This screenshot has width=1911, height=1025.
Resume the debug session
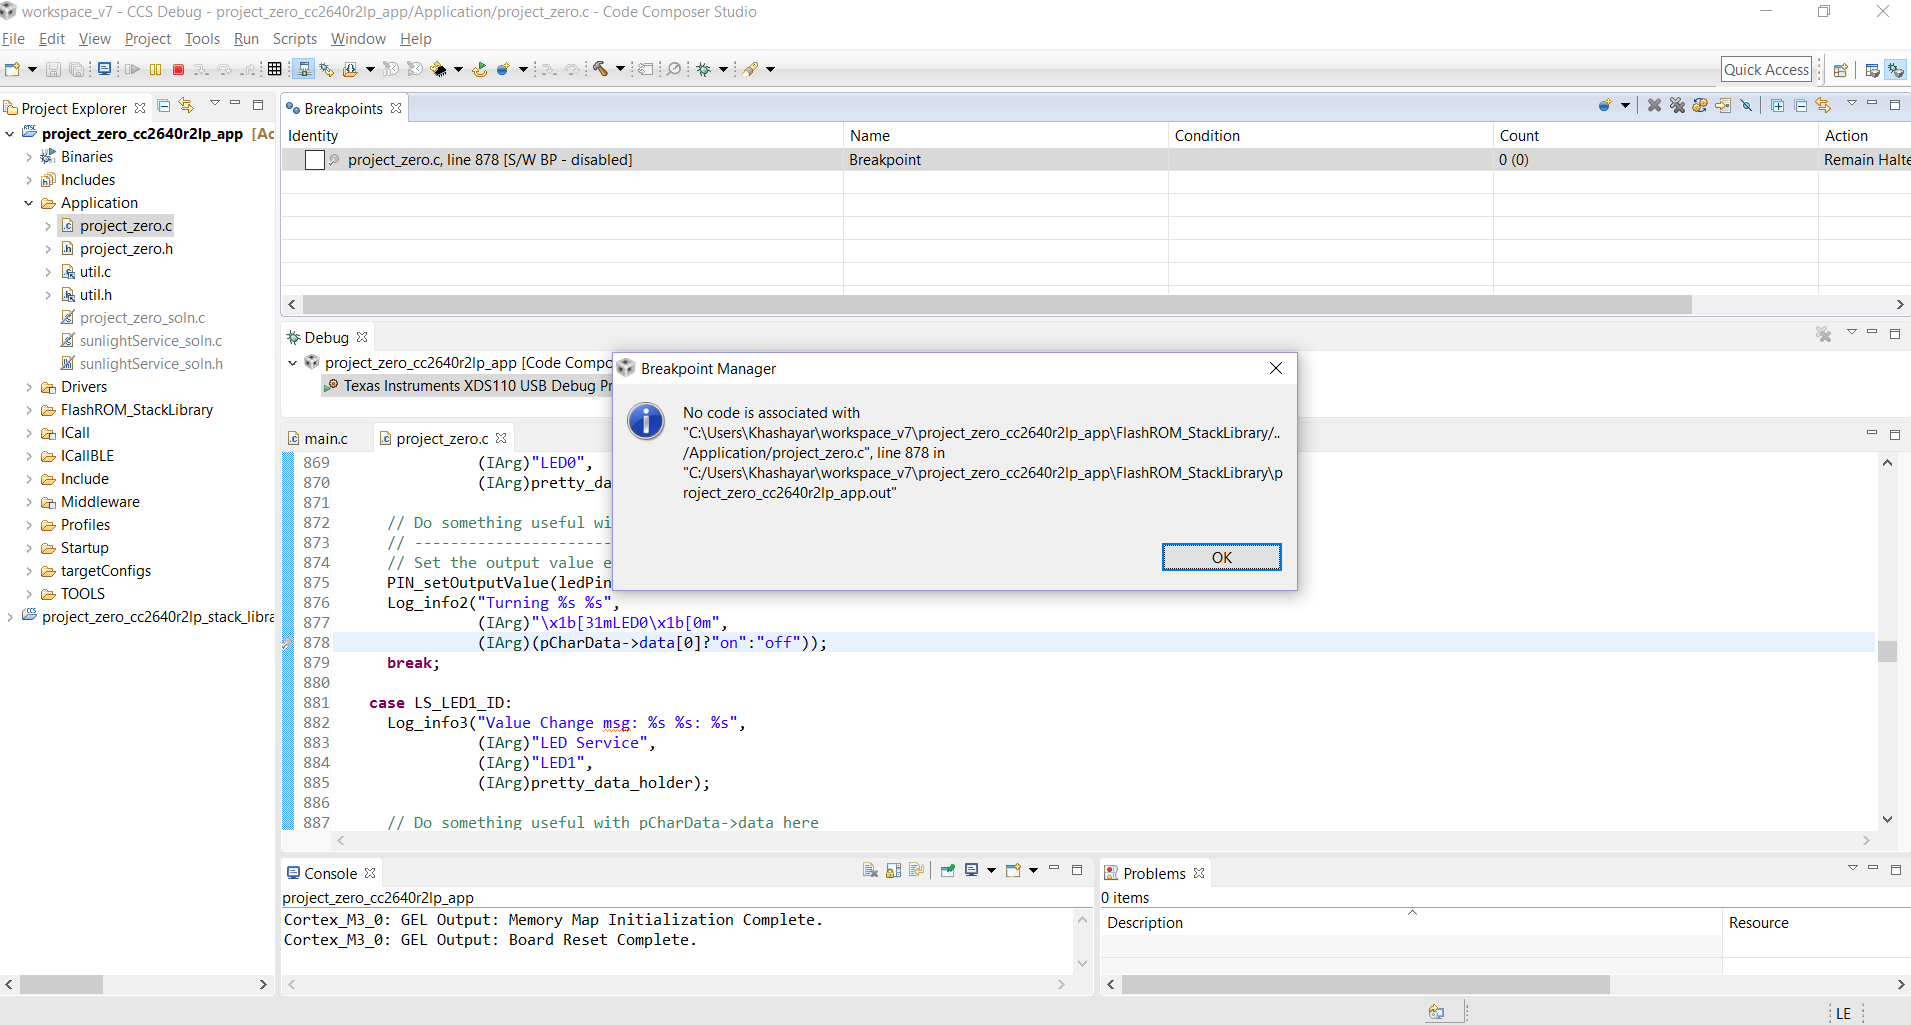click(x=131, y=69)
